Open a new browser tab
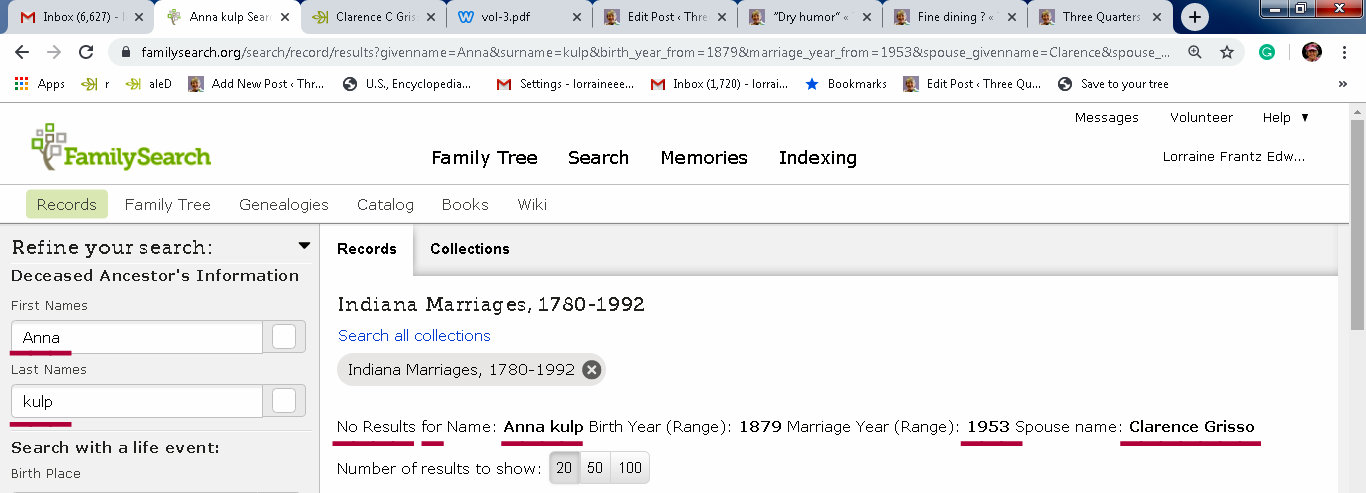The height and width of the screenshot is (493, 1366). coord(1195,17)
